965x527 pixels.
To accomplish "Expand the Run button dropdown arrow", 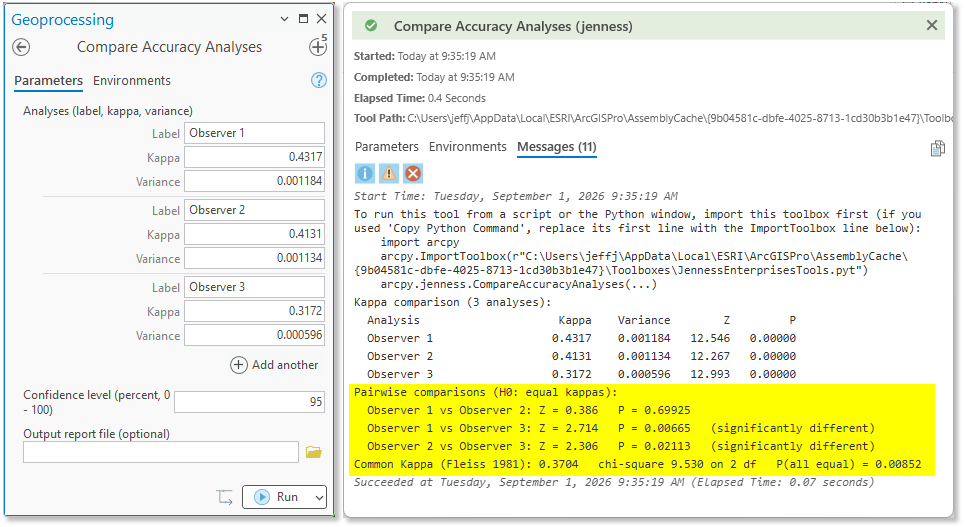I will click(x=319, y=497).
